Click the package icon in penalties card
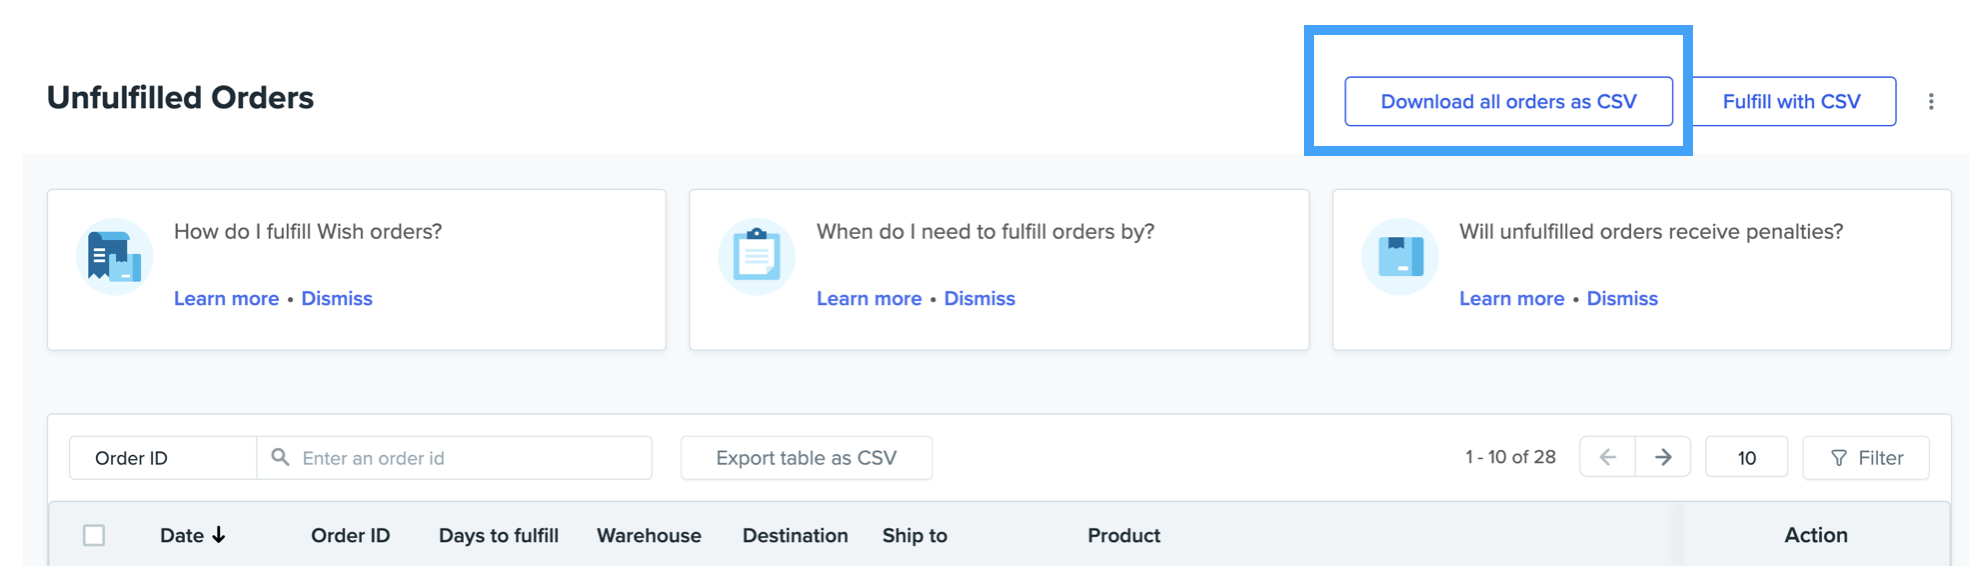This screenshot has width=1982, height=582. pos(1400,257)
